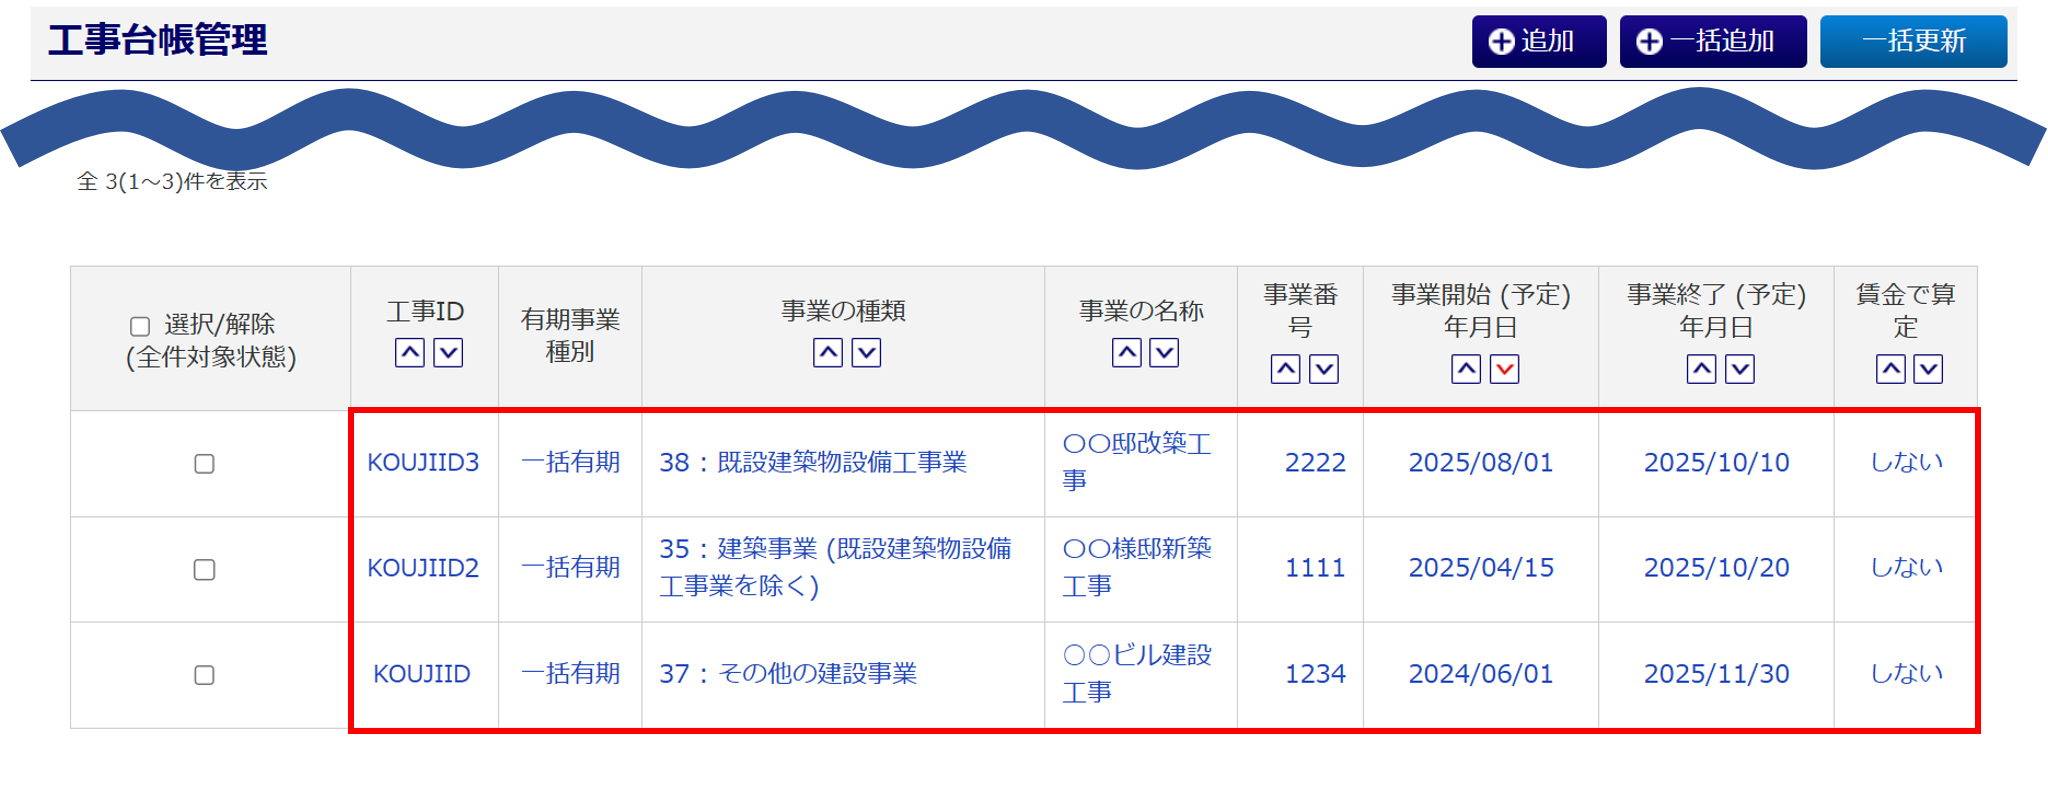The height and width of the screenshot is (795, 2048).
Task: Sort 工事ID column ascending
Action: (410, 353)
